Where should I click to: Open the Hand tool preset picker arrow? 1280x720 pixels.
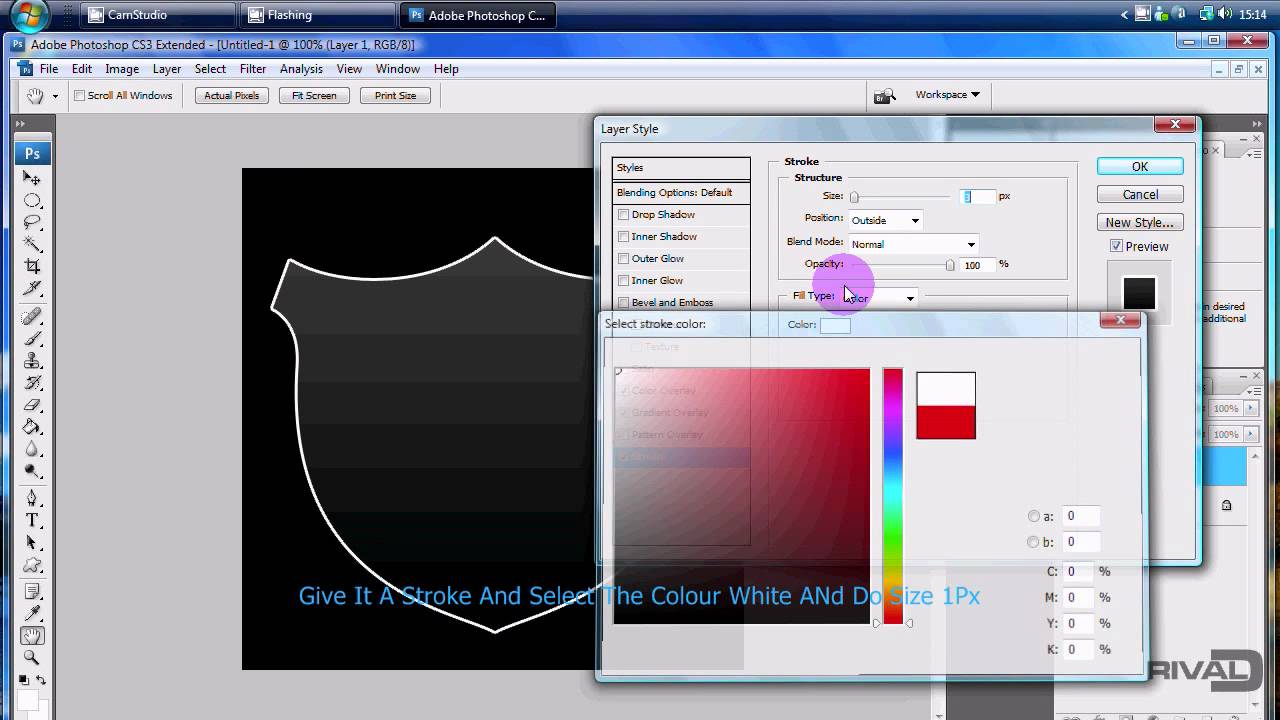[x=54, y=96]
